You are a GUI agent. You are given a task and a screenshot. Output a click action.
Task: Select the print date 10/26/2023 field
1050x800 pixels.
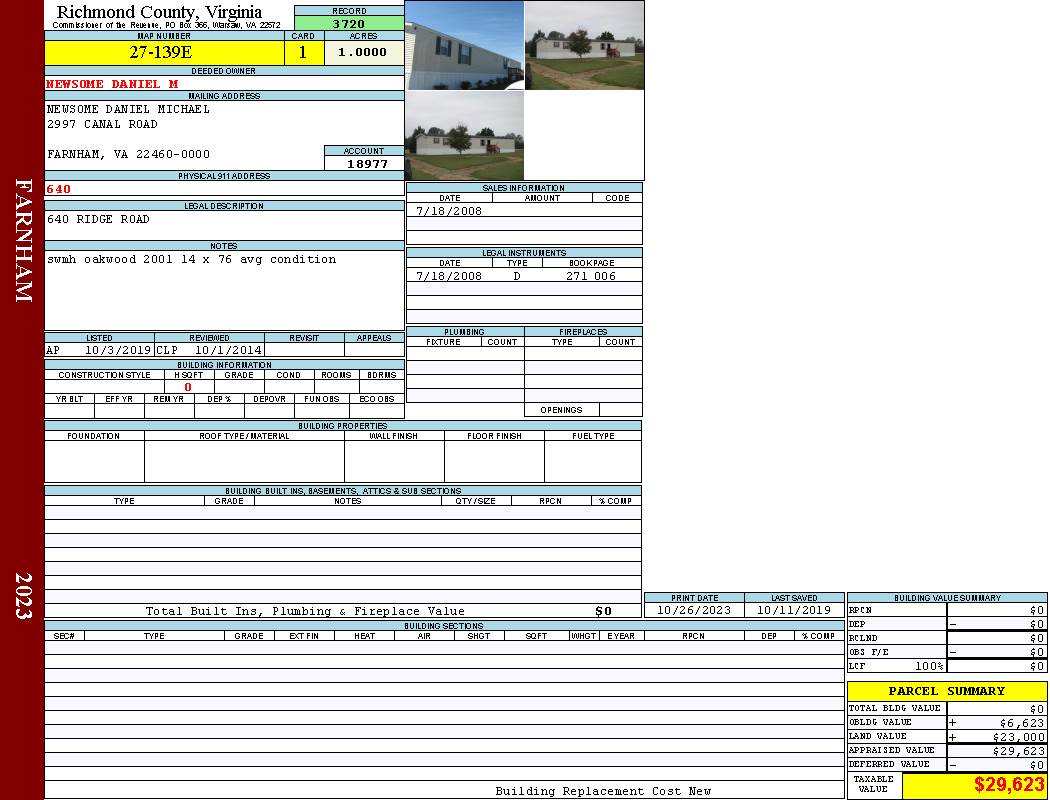click(x=694, y=610)
